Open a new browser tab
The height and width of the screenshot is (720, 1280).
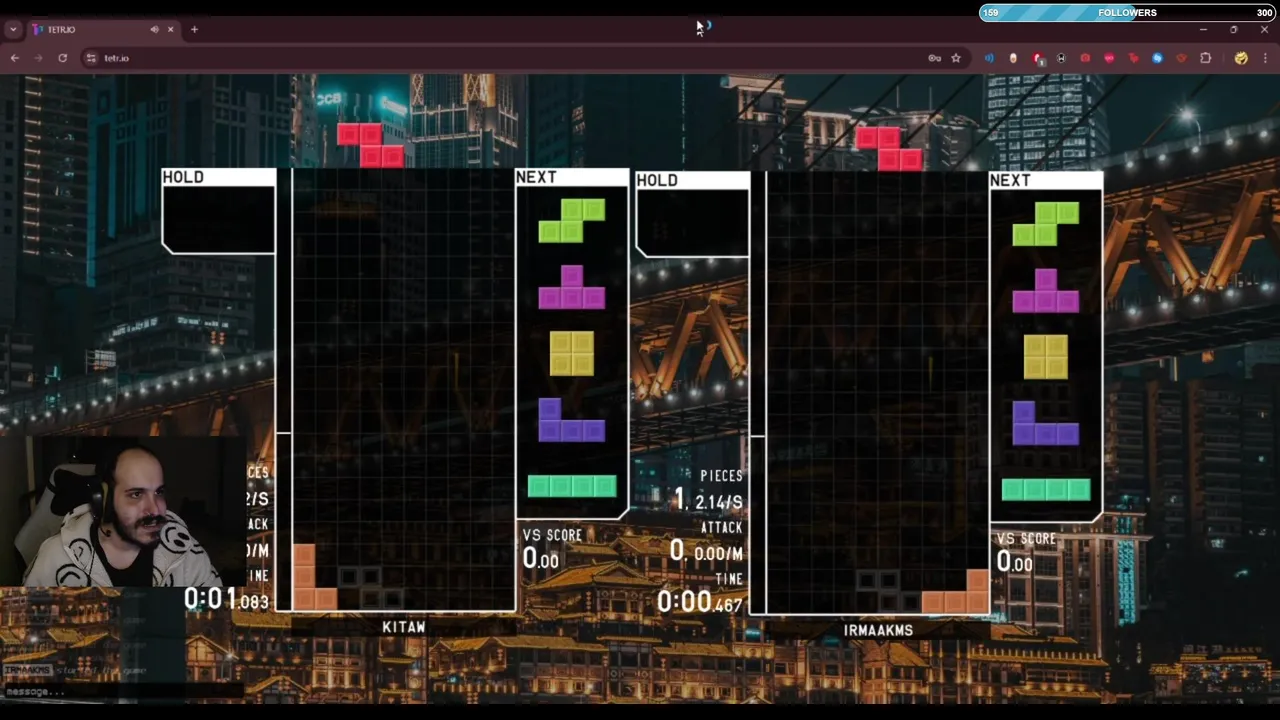tap(194, 29)
